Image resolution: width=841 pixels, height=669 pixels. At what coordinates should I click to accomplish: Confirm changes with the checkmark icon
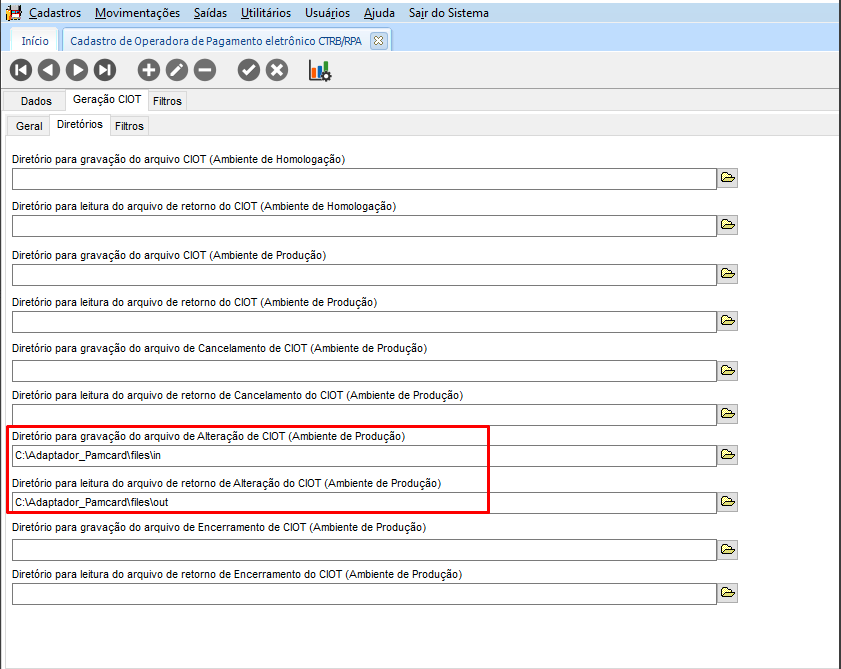click(x=249, y=70)
